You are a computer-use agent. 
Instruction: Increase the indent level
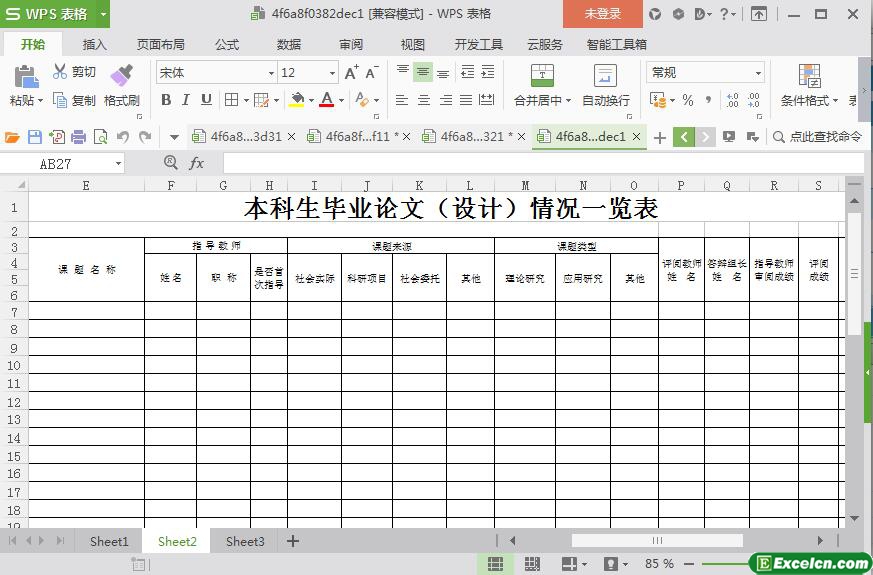click(x=488, y=71)
